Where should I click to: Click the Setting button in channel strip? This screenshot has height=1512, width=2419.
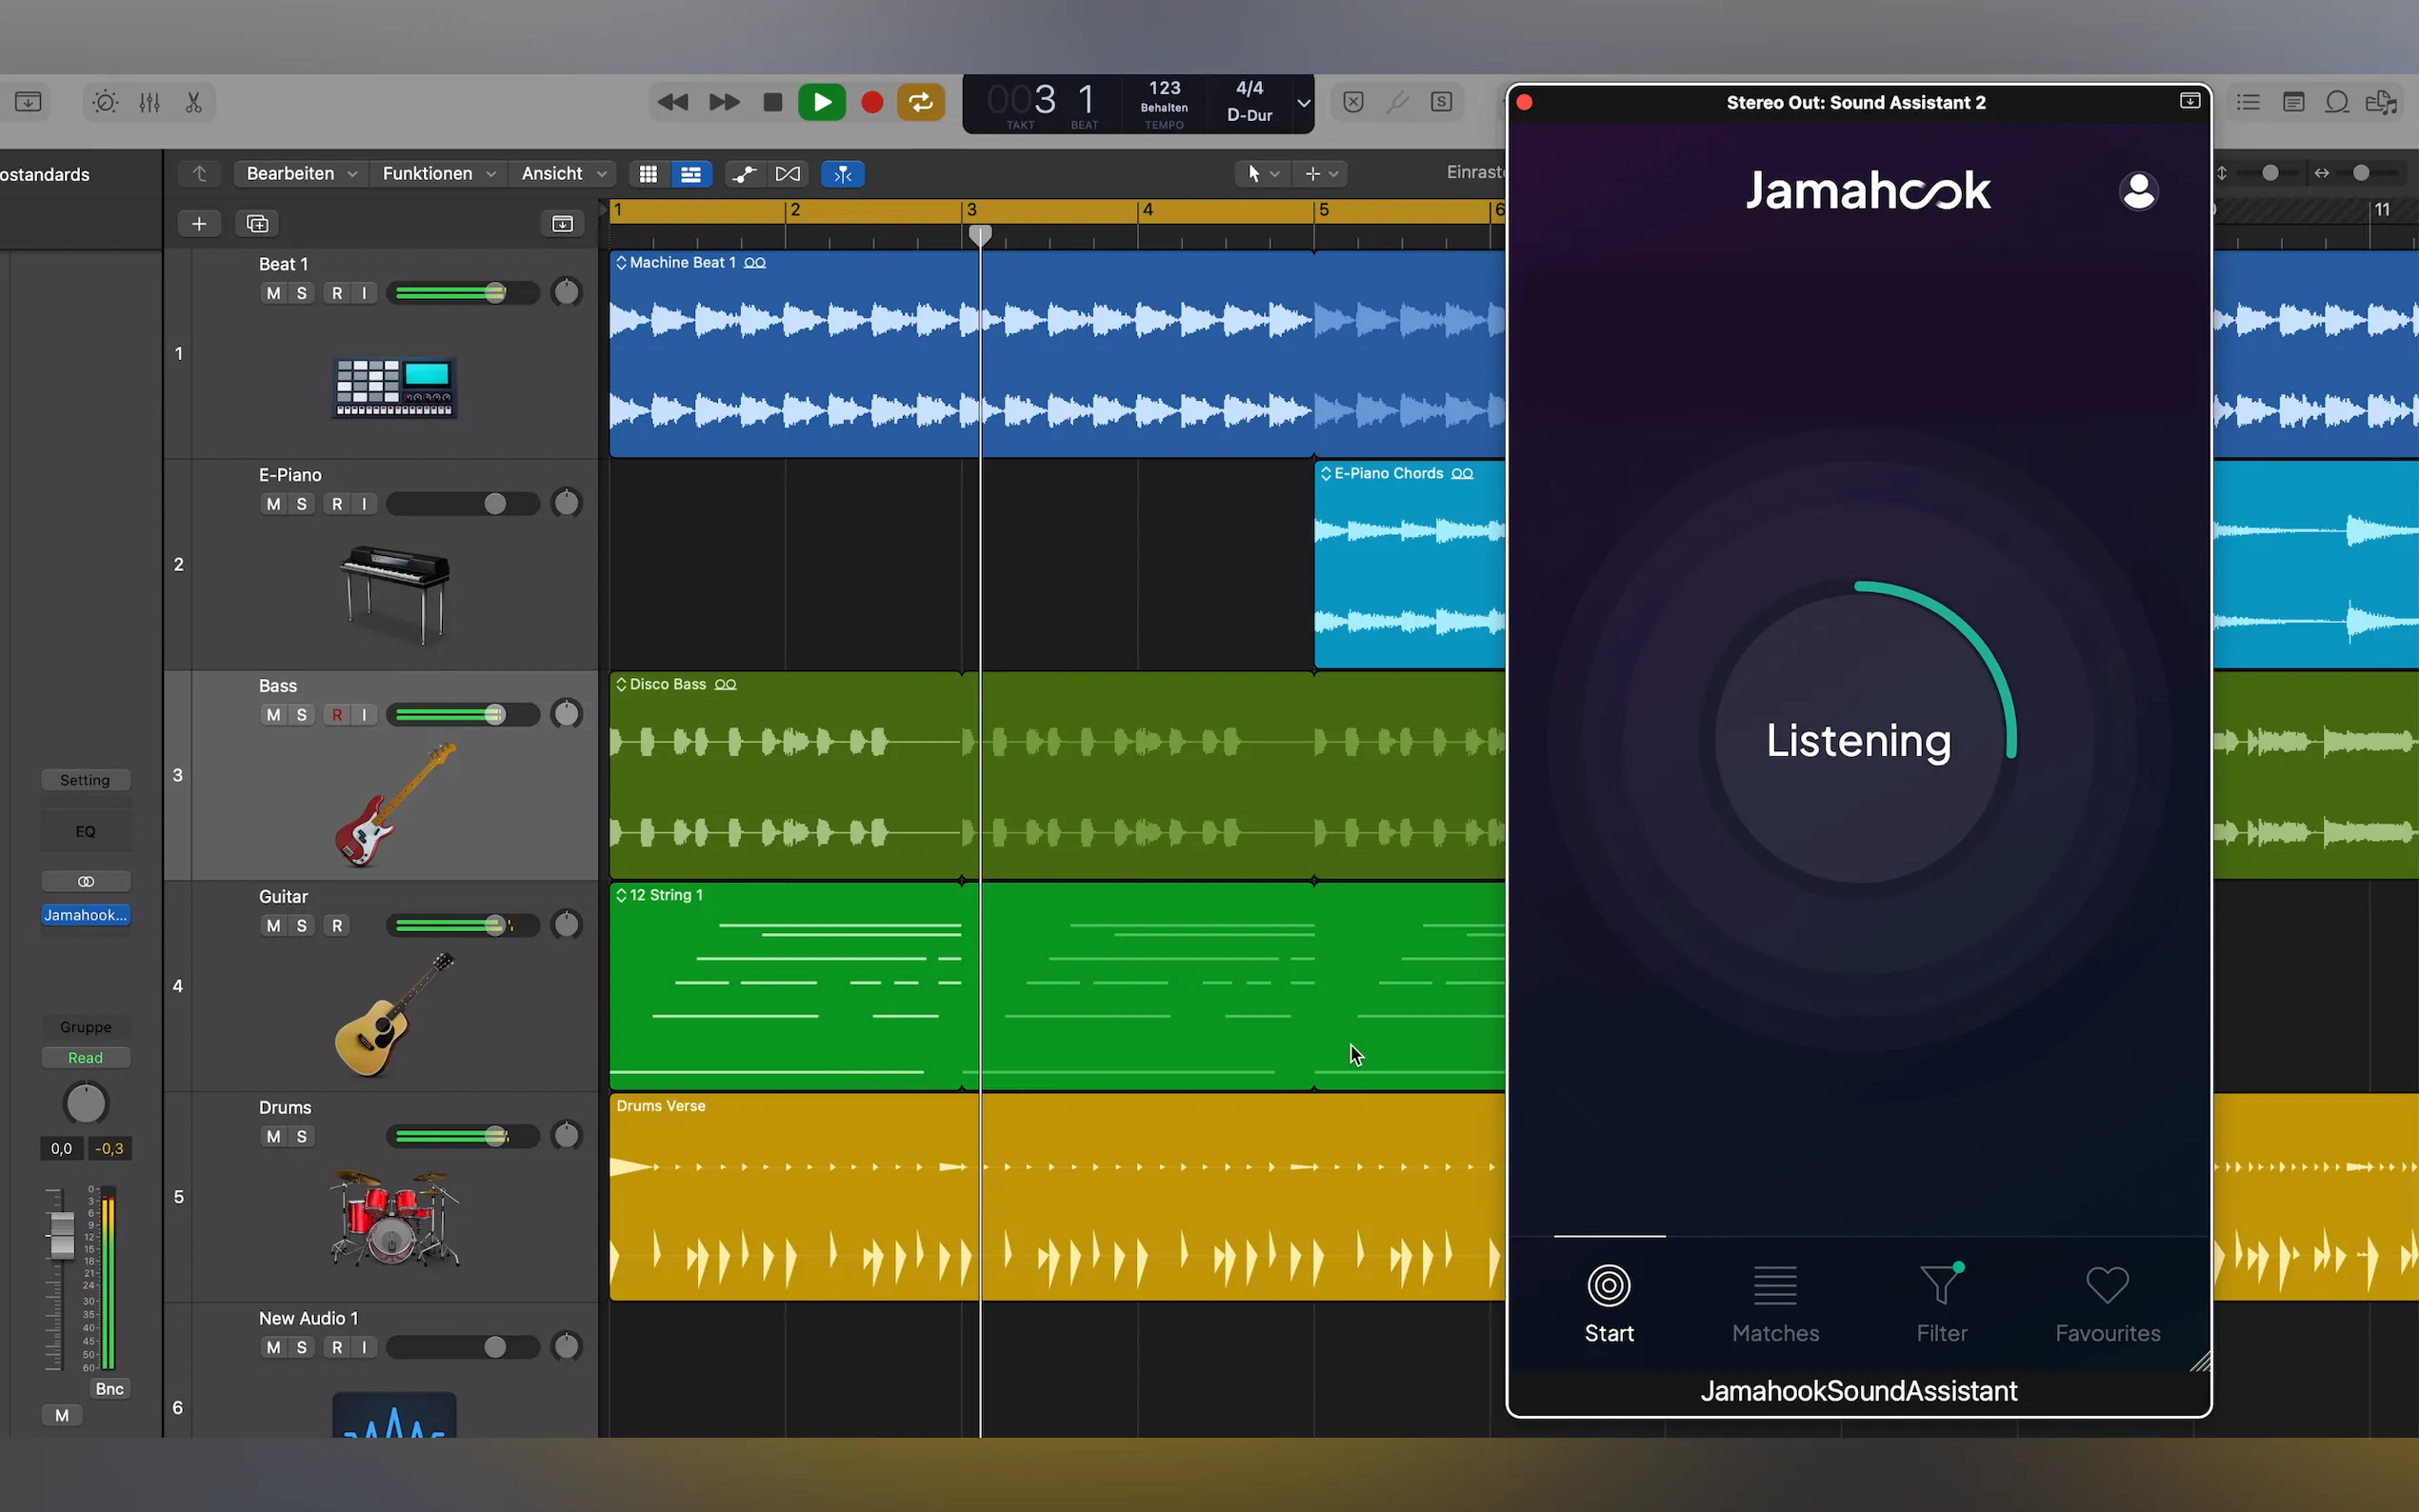click(85, 780)
